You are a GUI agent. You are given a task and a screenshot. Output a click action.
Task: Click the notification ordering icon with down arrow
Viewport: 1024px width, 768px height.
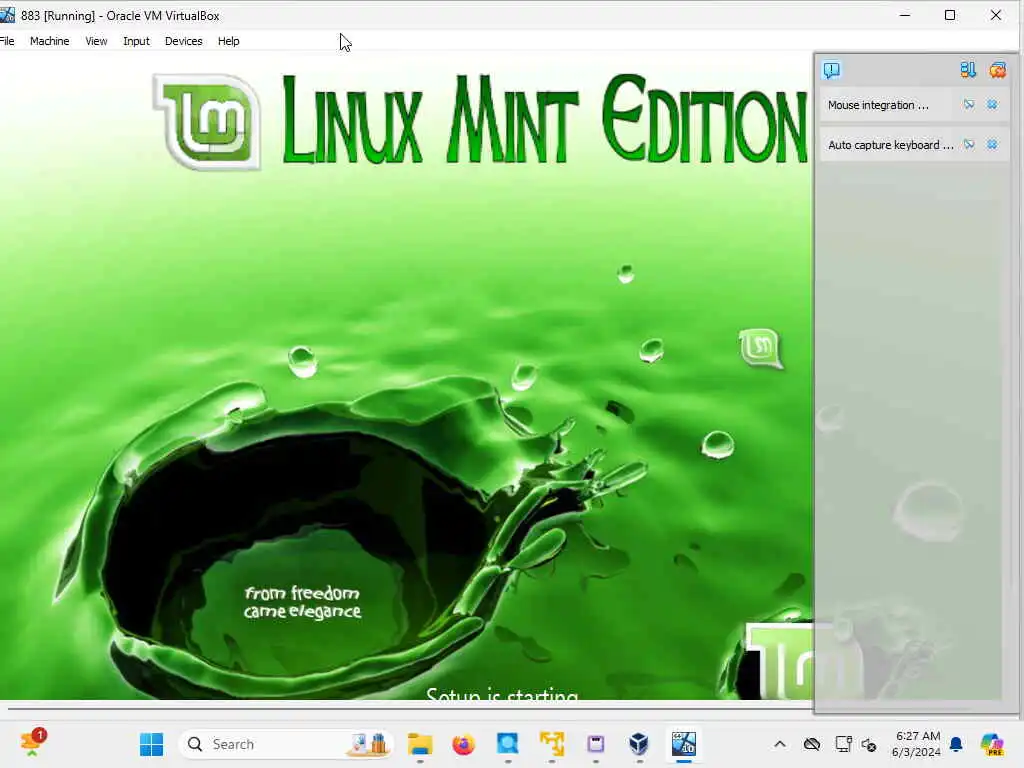click(968, 70)
